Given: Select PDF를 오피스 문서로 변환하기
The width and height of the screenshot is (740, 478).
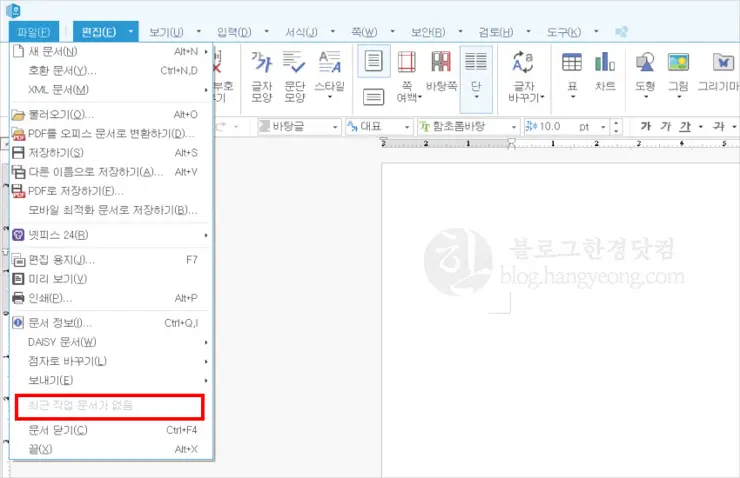Looking at the screenshot, I should pos(111,134).
